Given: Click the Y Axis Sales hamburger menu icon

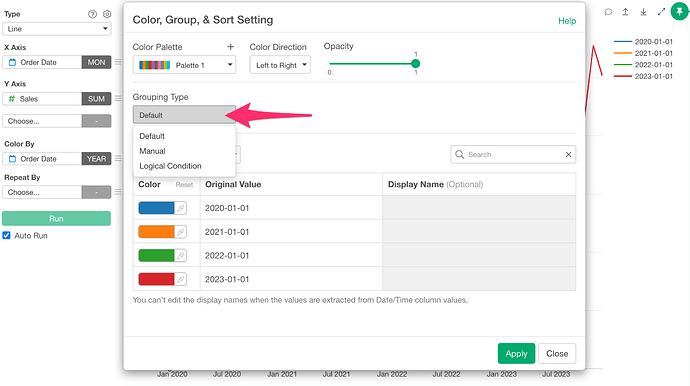Looking at the screenshot, I should 118,99.
